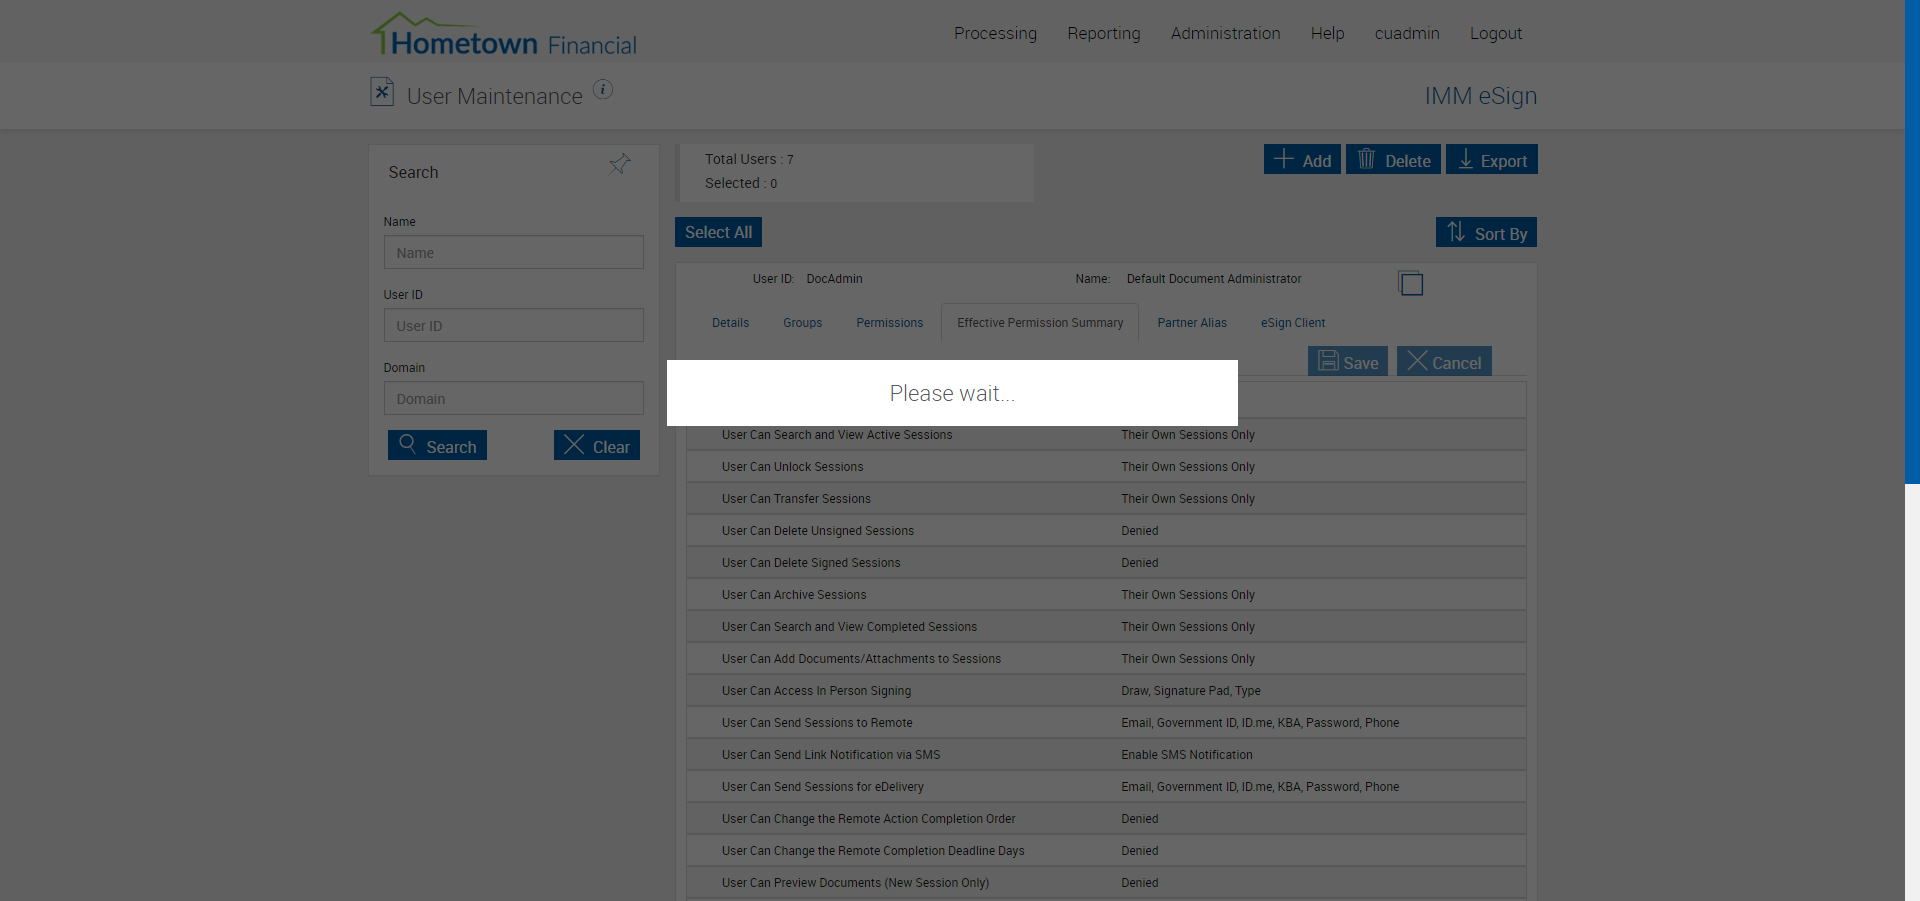Switch to the eSign Client tab

[x=1292, y=323]
